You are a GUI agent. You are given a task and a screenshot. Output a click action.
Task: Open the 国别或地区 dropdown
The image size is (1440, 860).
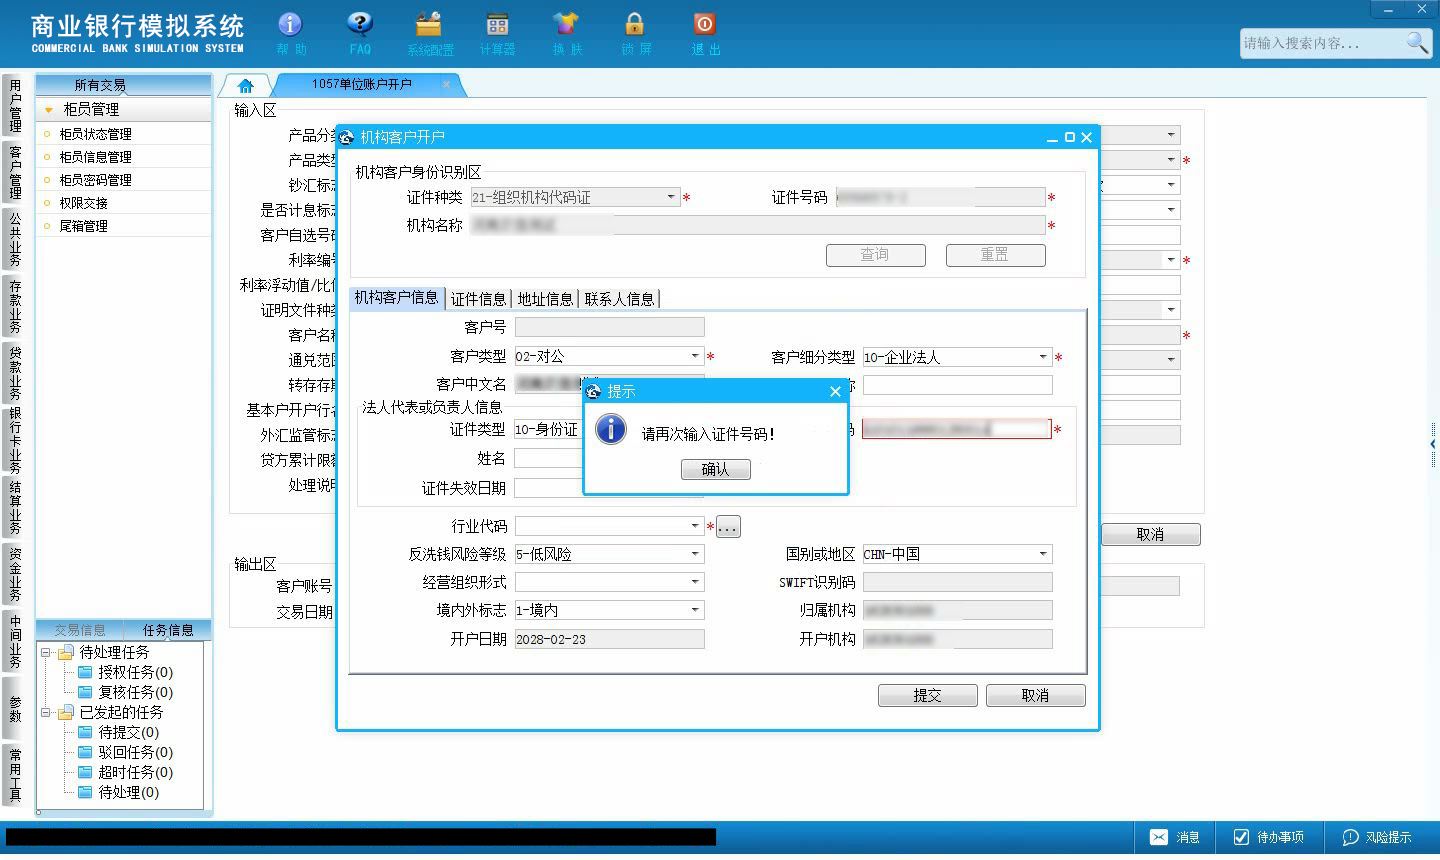1043,554
